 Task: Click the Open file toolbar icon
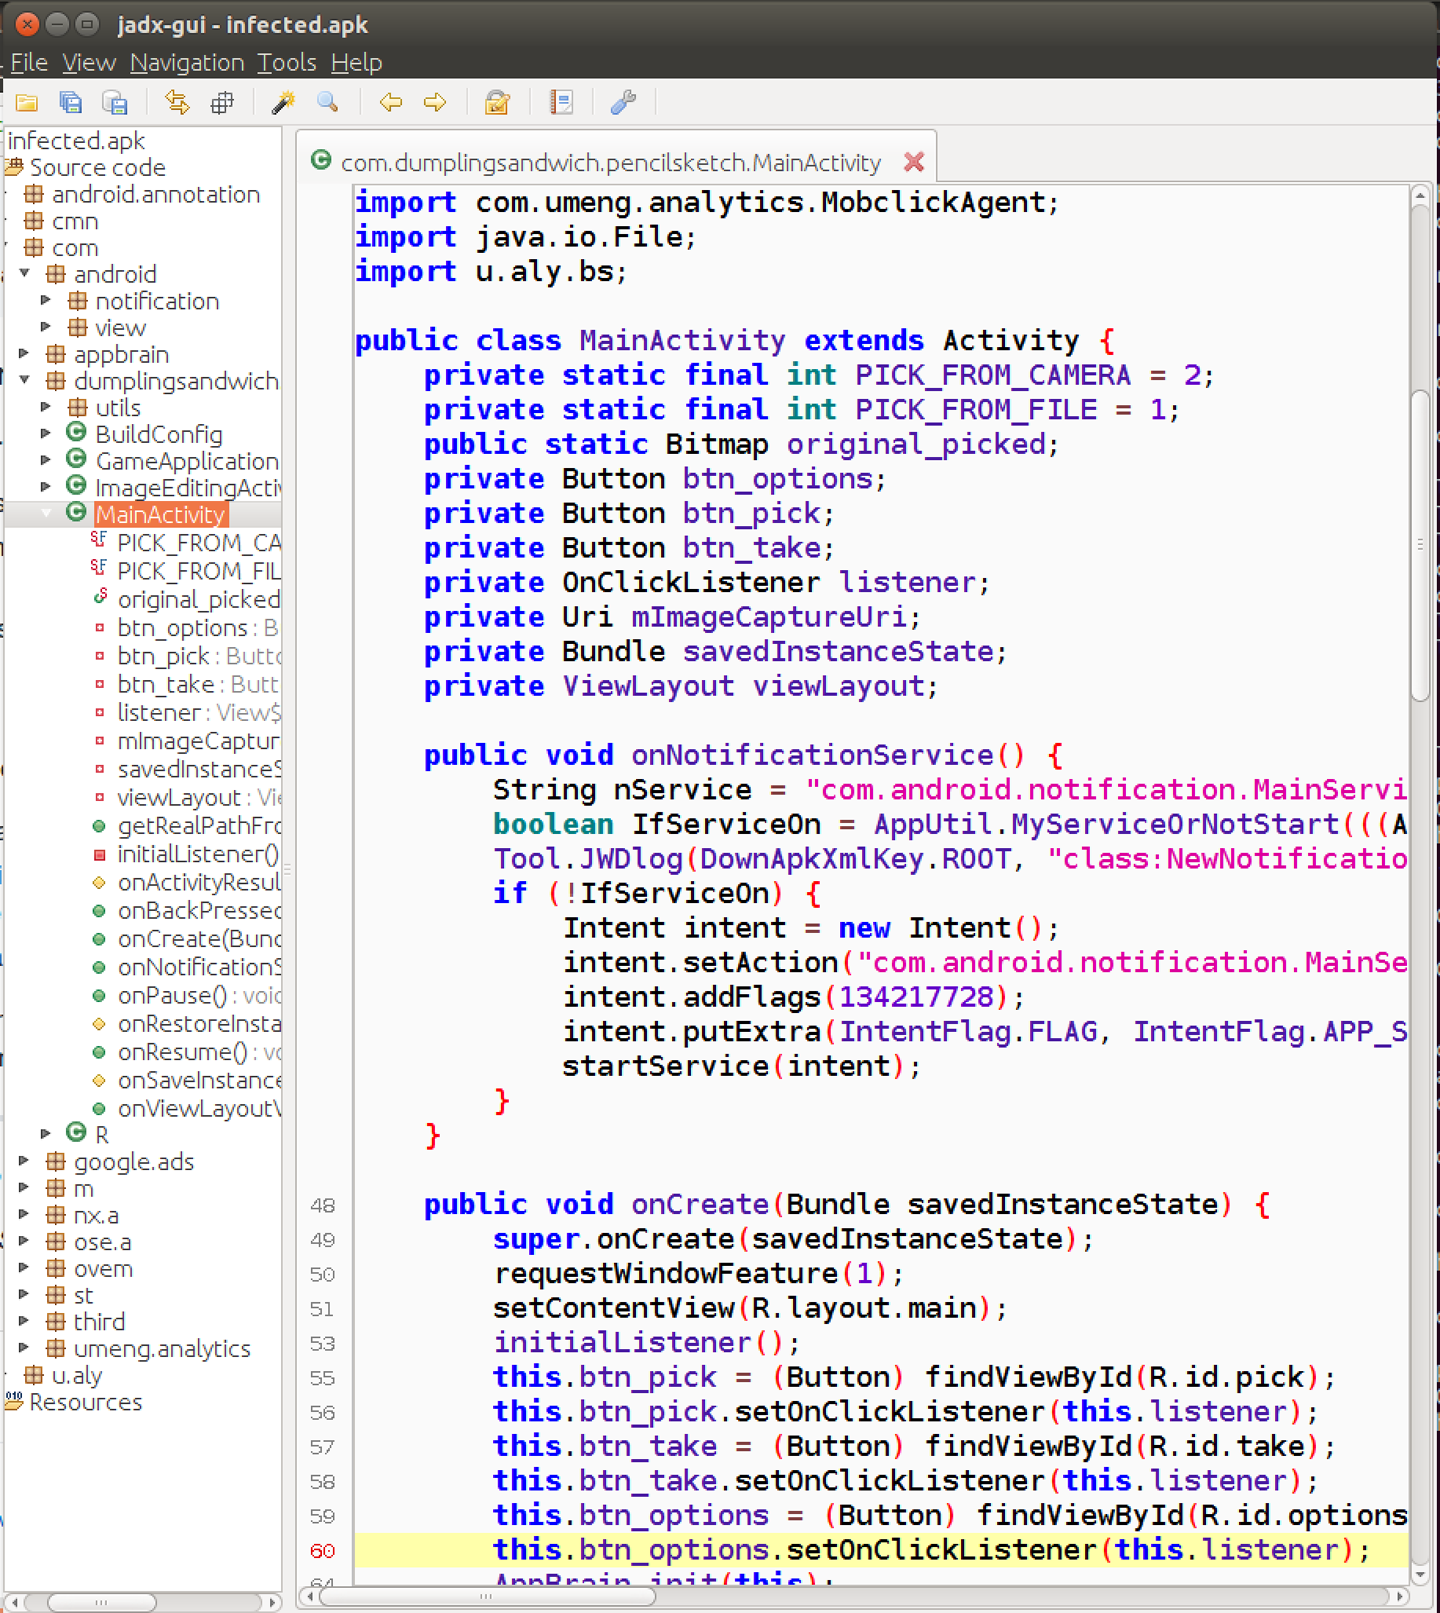[26, 102]
